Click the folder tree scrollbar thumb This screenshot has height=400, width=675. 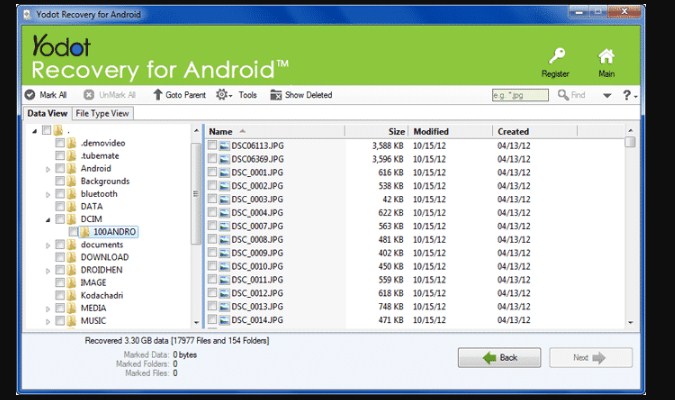(x=196, y=194)
